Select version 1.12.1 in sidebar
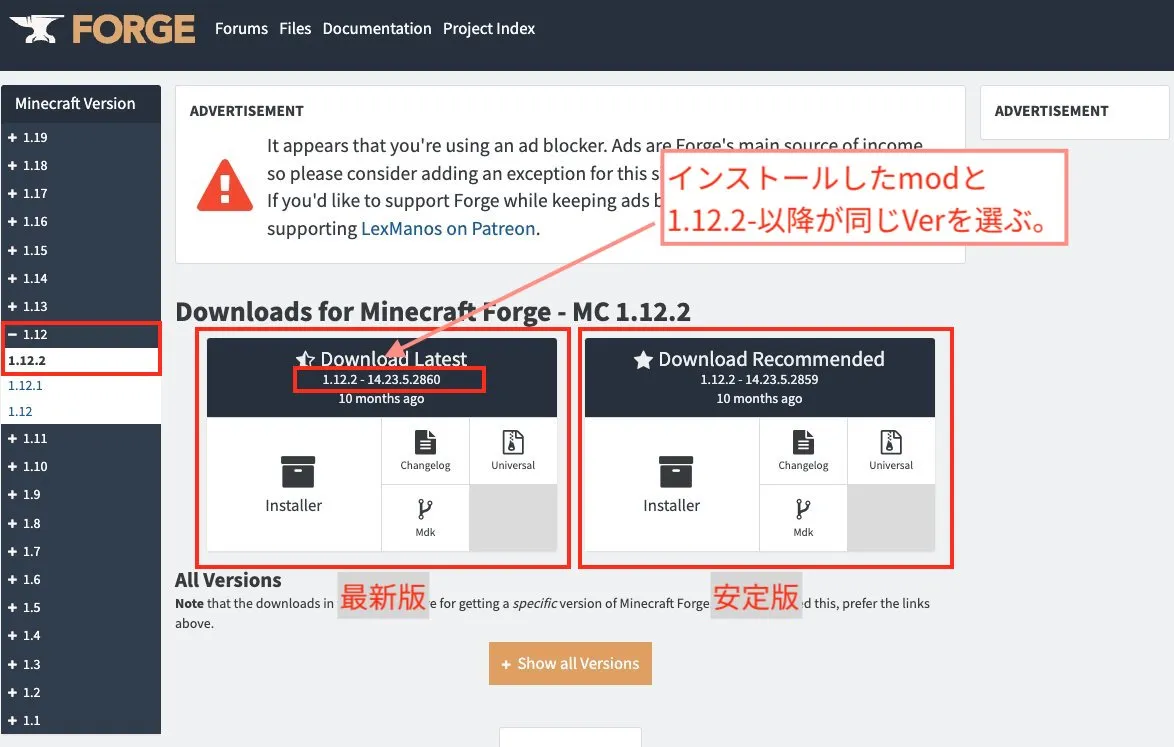1174x747 pixels. 25,385
